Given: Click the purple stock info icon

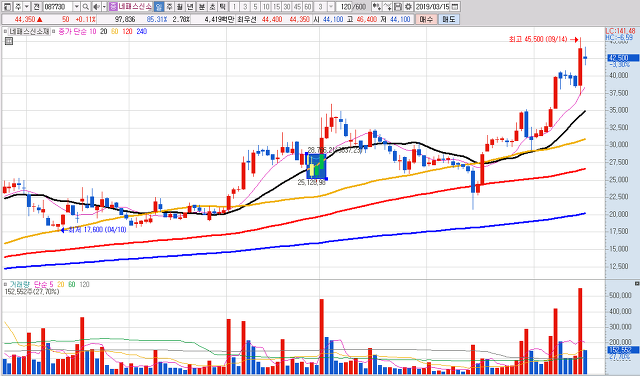Looking at the screenshot, I should coord(113,7).
